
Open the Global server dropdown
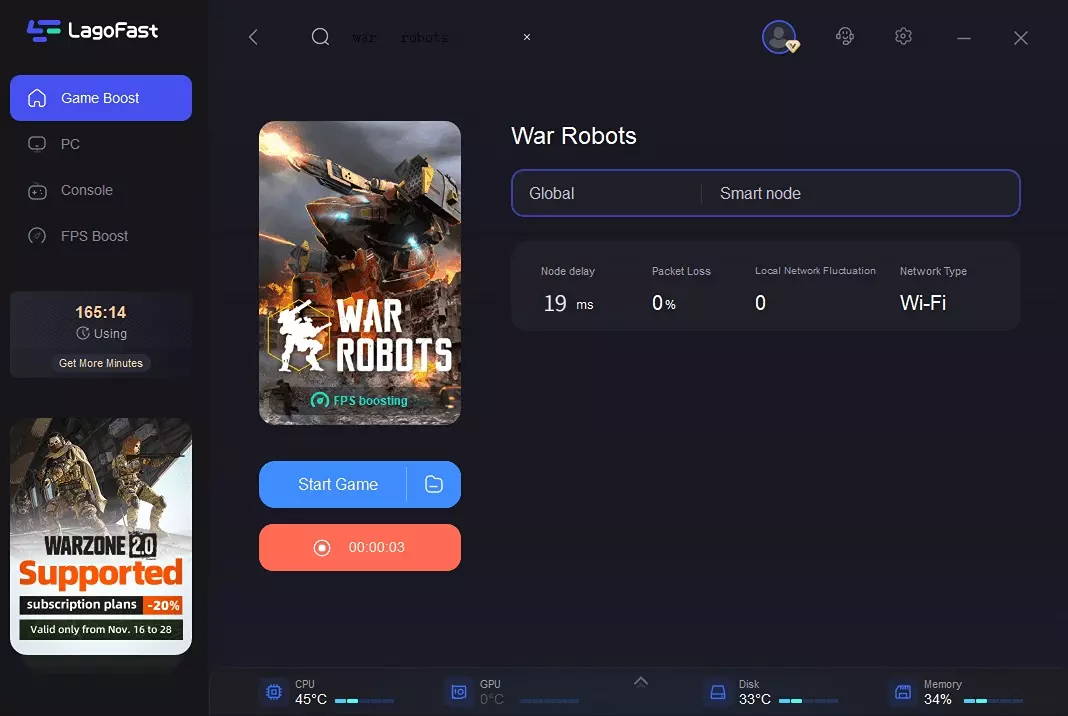606,193
